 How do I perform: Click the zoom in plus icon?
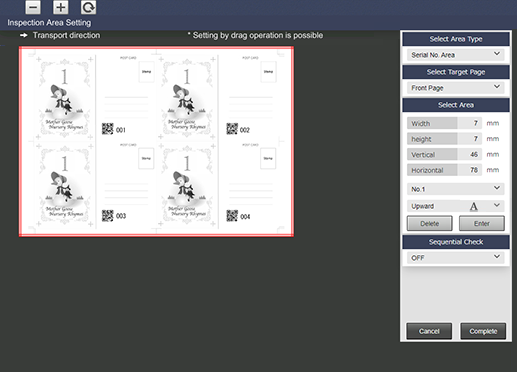tap(61, 7)
